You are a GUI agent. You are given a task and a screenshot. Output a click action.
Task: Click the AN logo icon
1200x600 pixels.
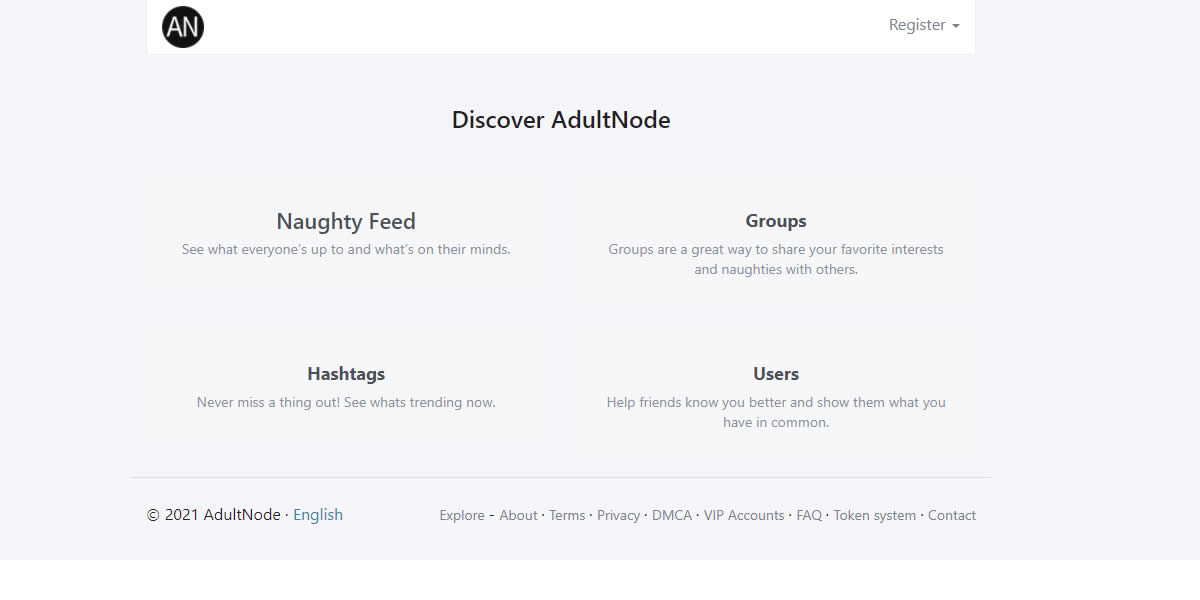click(x=183, y=26)
